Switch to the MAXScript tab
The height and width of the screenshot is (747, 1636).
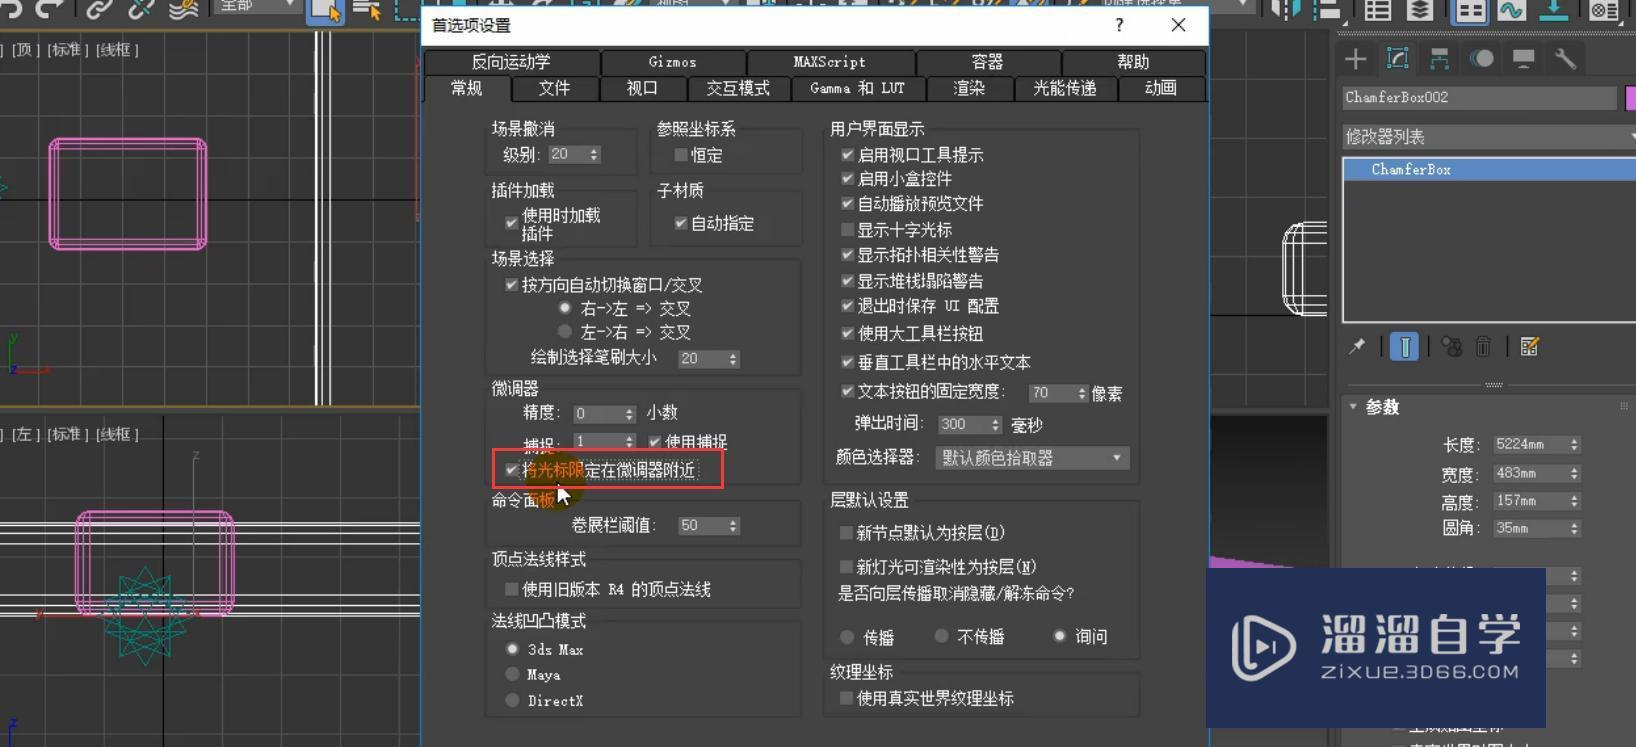[x=830, y=62]
